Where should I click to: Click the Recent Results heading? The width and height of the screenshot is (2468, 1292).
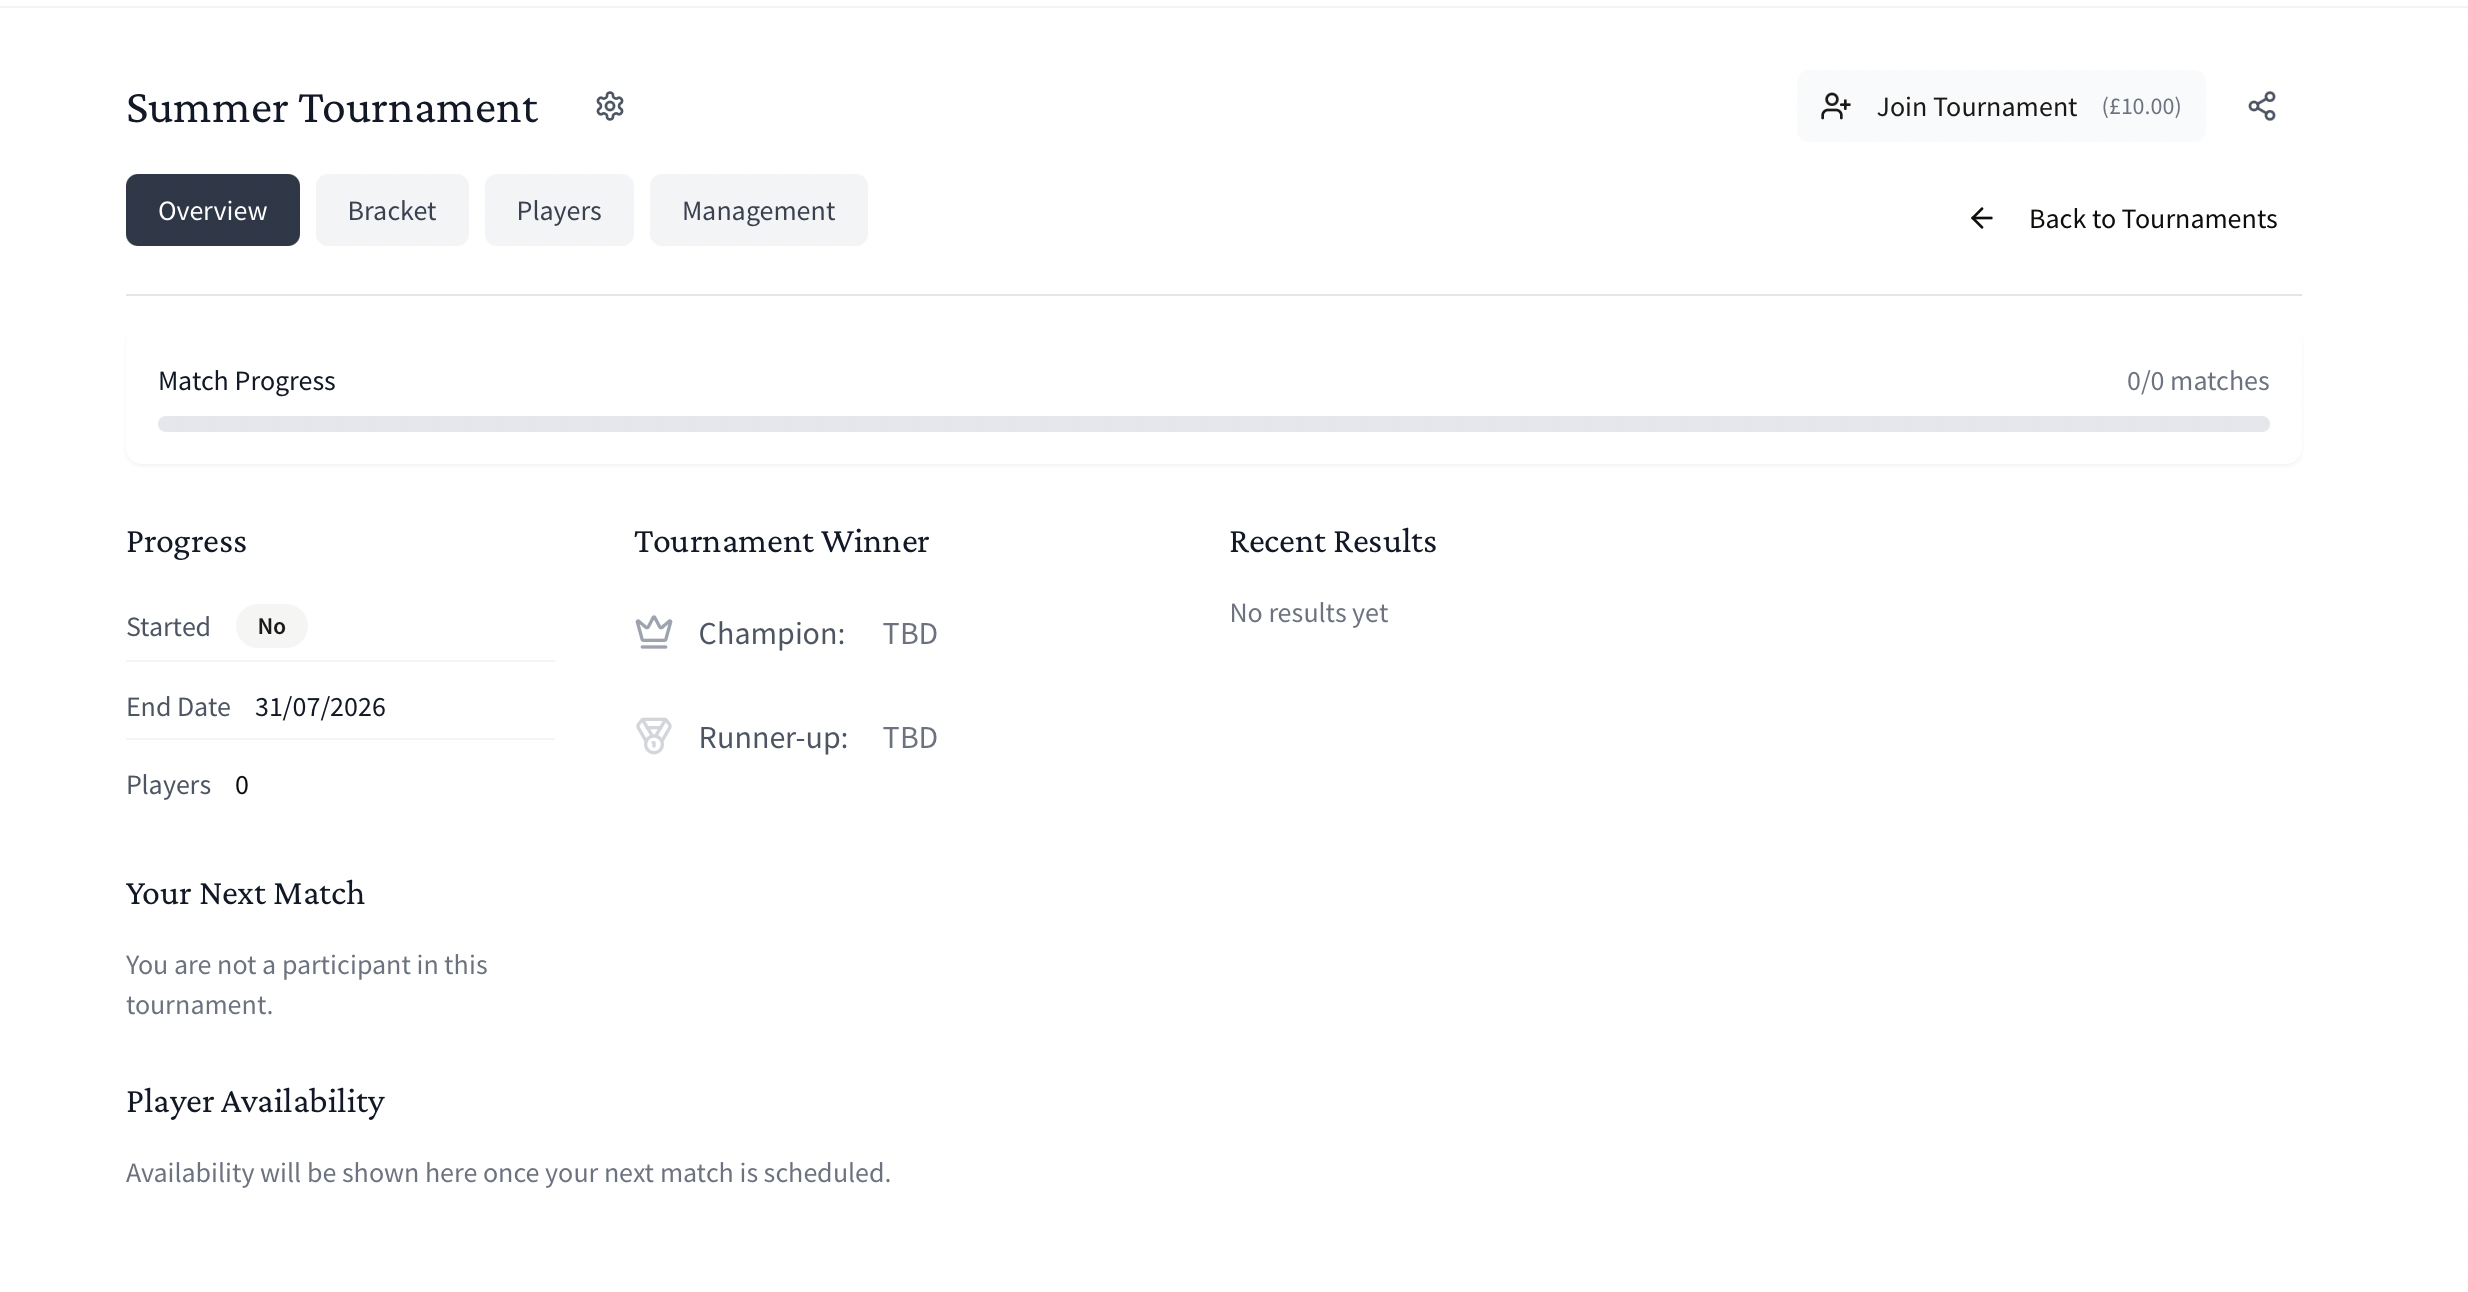click(x=1333, y=541)
